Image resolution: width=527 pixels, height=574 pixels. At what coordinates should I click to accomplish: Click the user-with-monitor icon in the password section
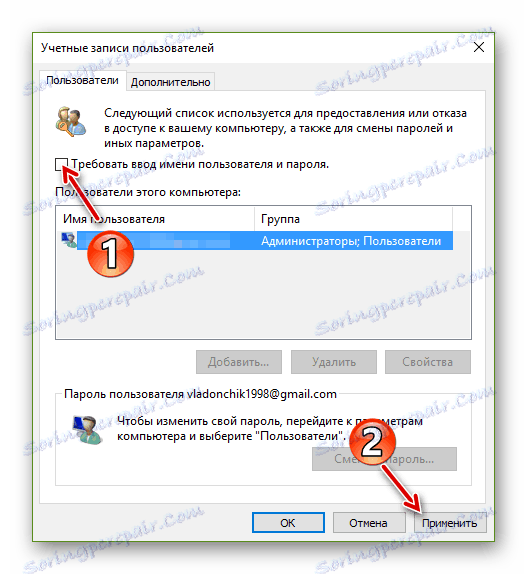coord(87,430)
